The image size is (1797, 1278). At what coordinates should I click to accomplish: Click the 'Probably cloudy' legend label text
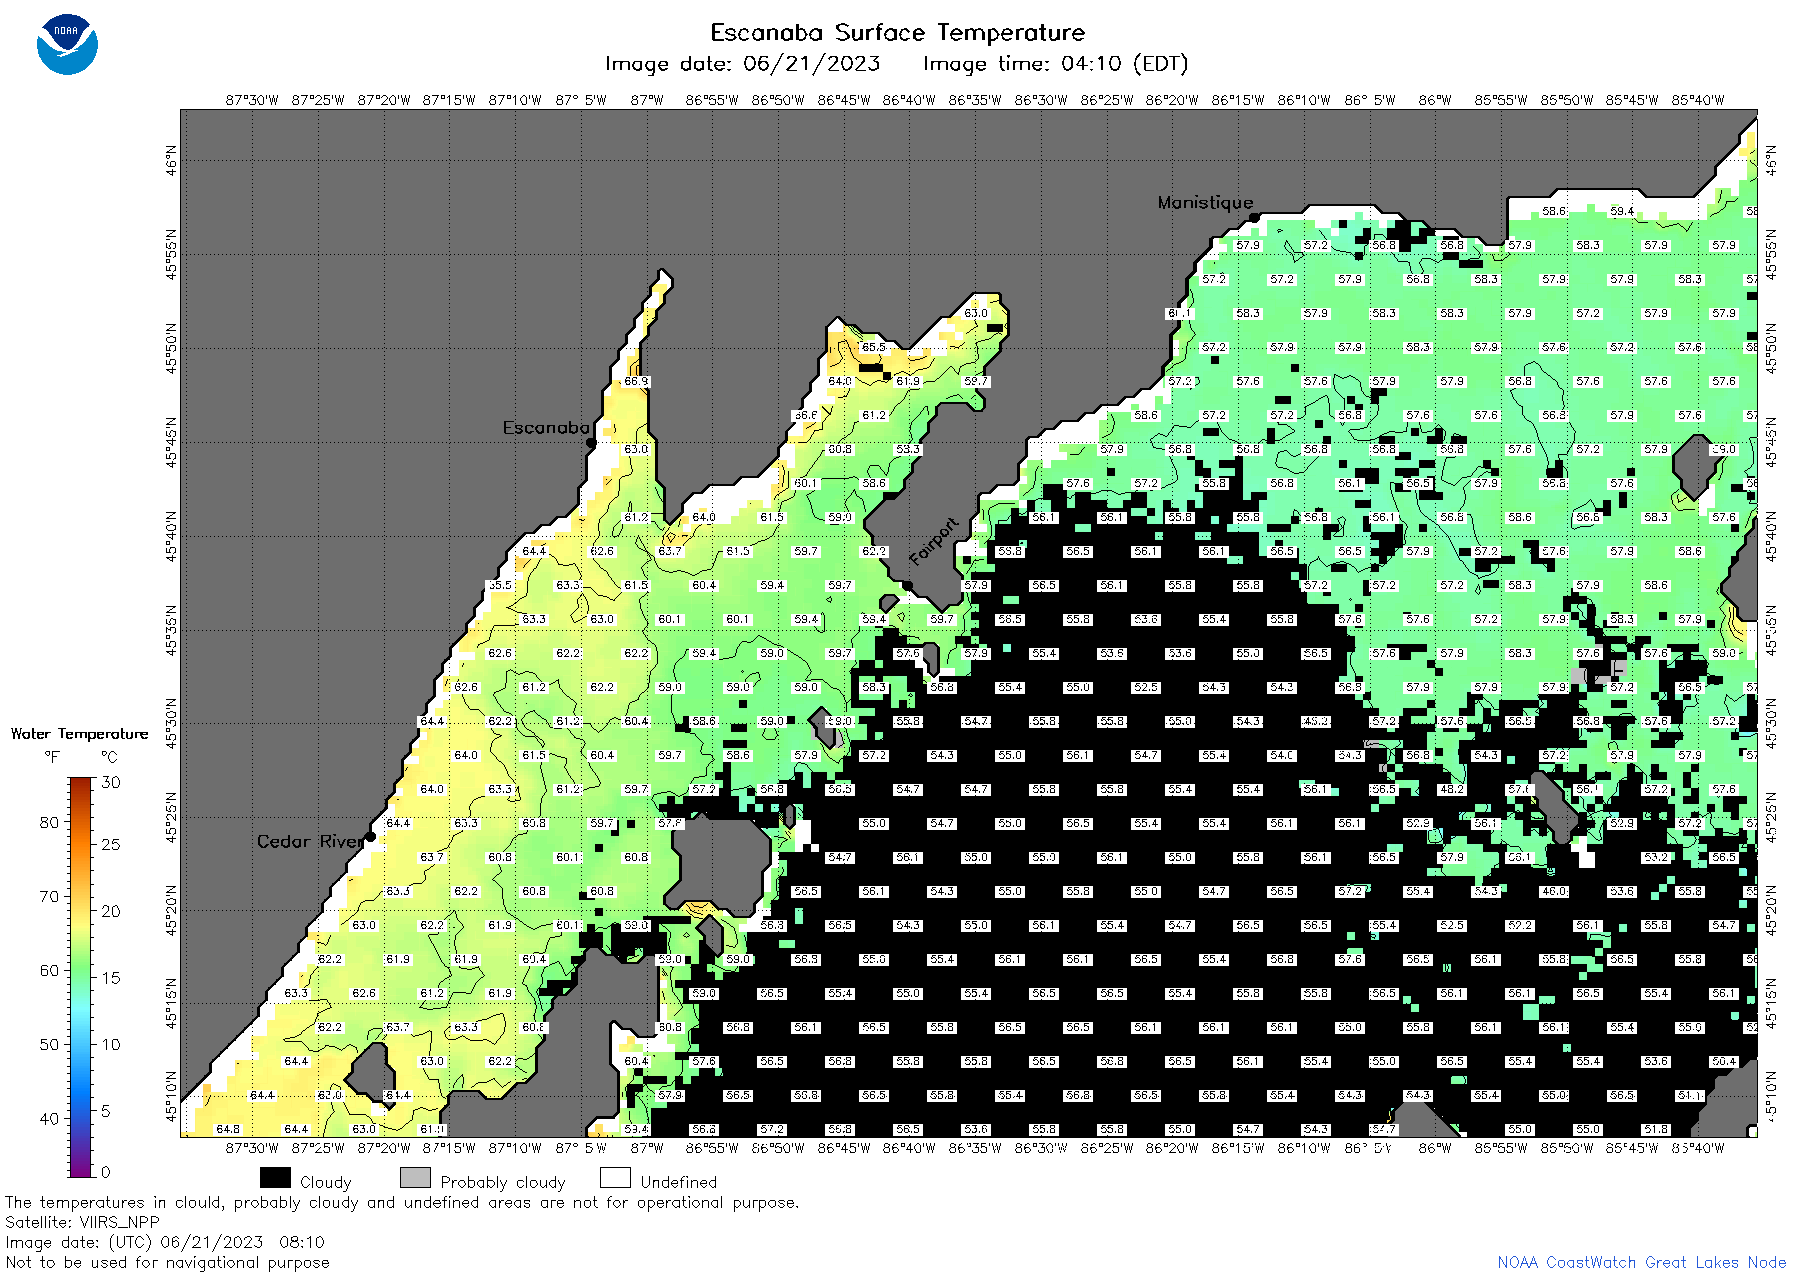click(x=503, y=1182)
